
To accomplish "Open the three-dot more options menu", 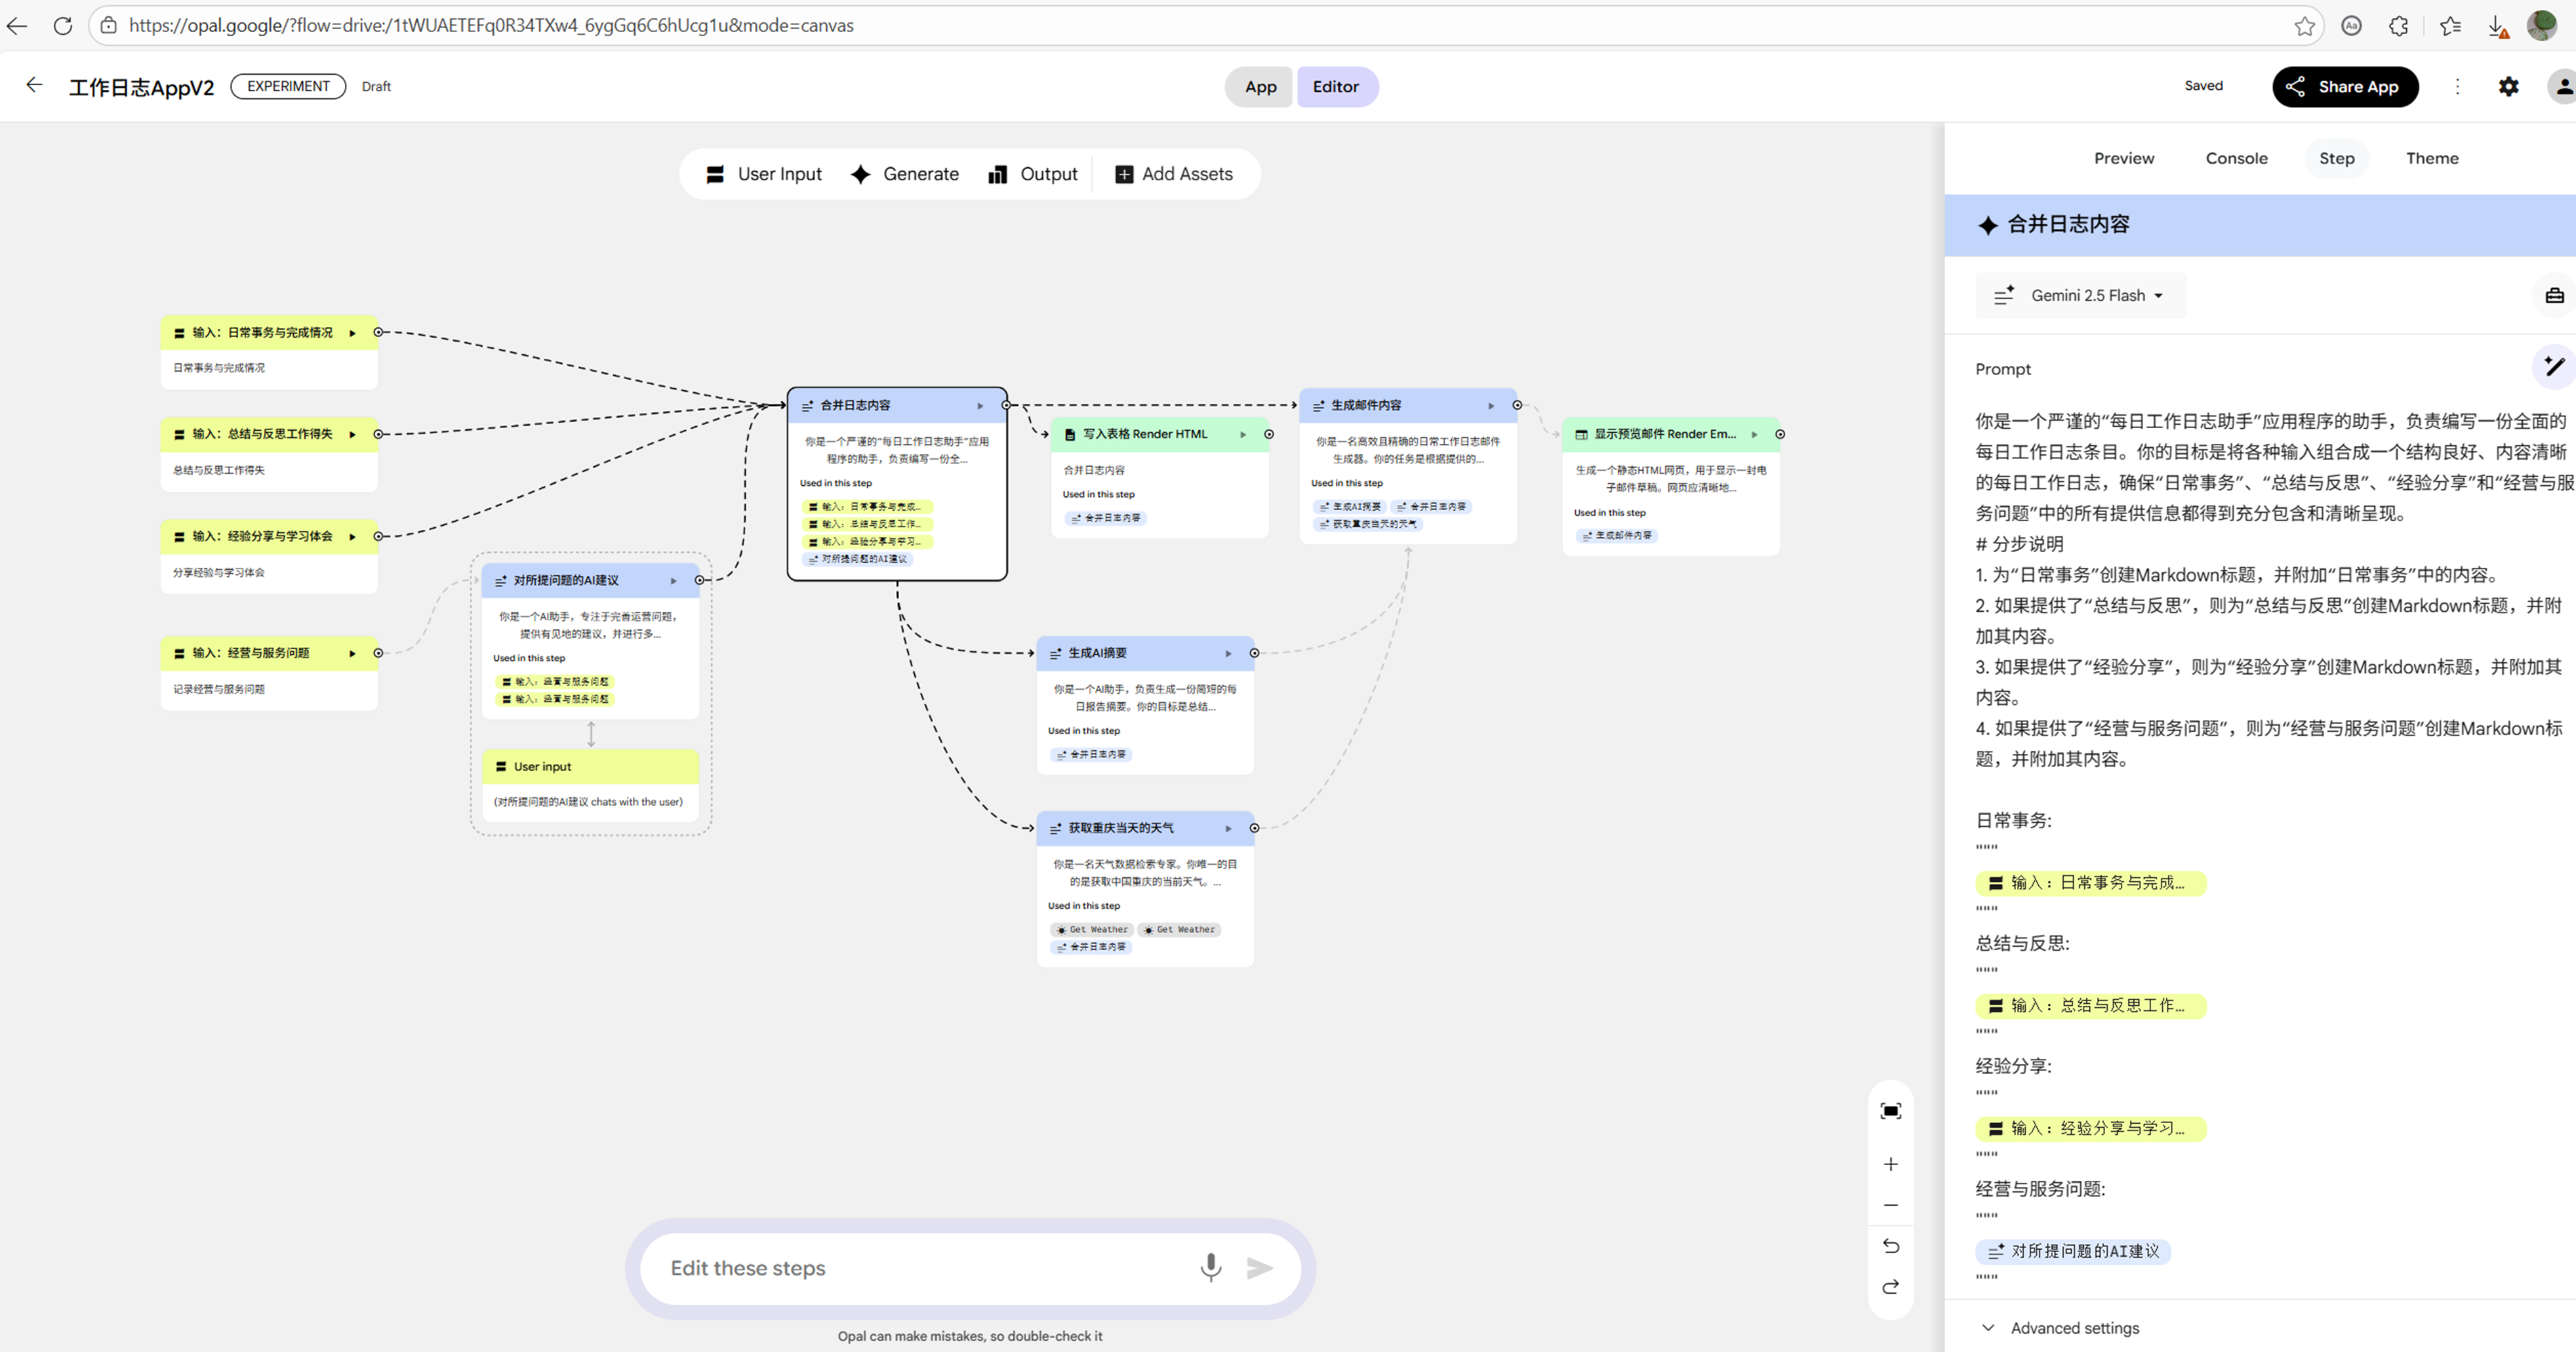I will (2457, 87).
